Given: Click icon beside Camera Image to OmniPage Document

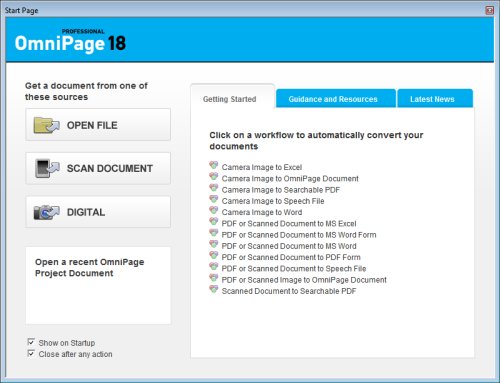Looking at the screenshot, I should point(213,177).
